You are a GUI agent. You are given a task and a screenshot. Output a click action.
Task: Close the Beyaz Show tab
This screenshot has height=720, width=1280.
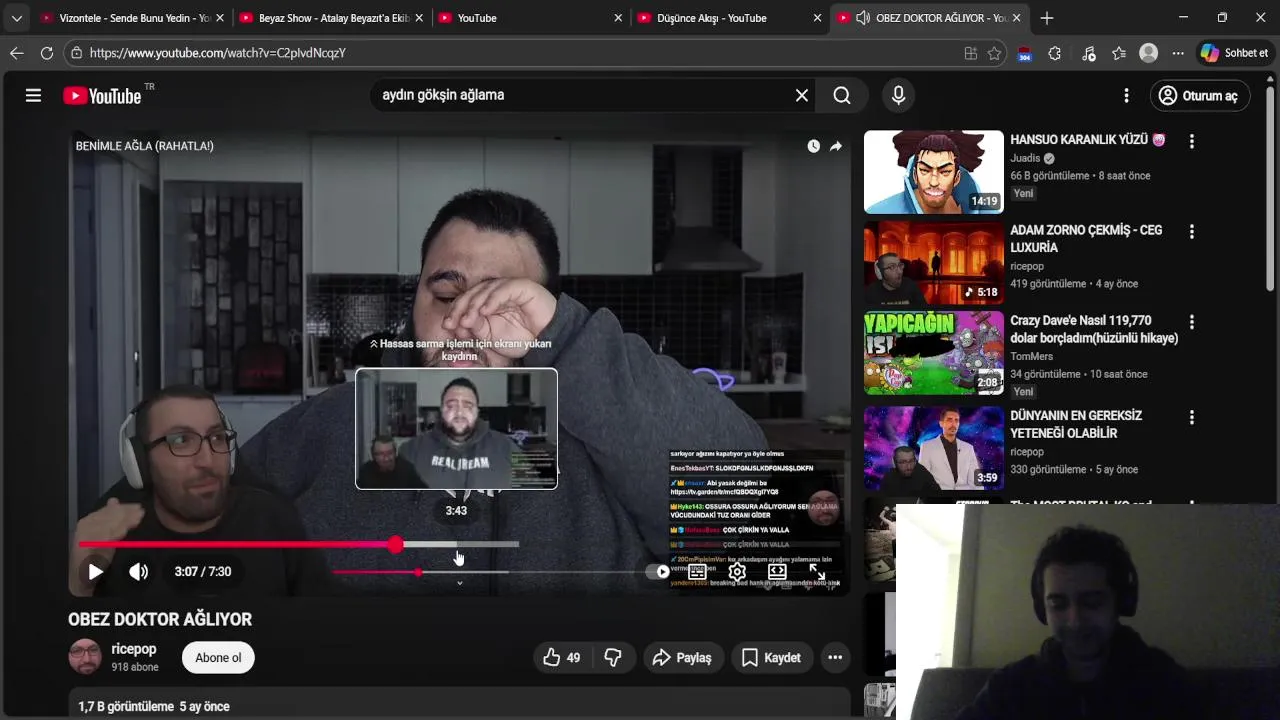tap(419, 18)
